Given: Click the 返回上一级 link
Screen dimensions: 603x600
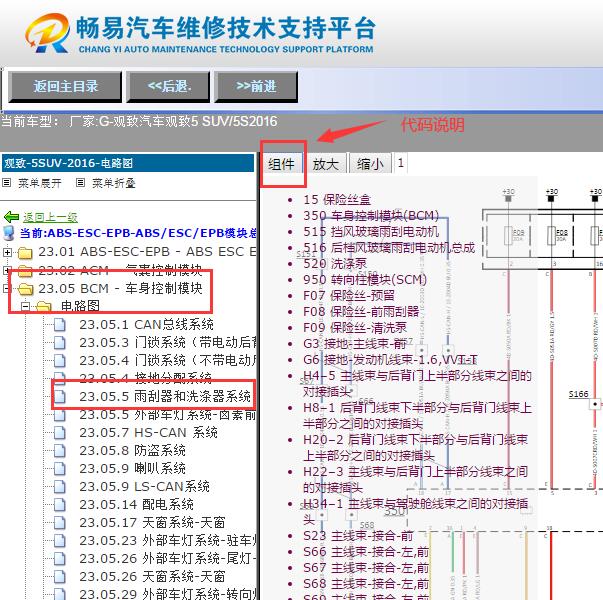Looking at the screenshot, I should pos(50,217).
